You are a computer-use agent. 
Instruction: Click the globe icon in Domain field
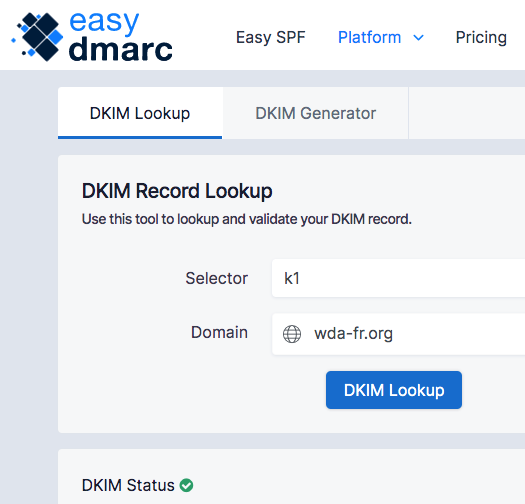click(292, 334)
